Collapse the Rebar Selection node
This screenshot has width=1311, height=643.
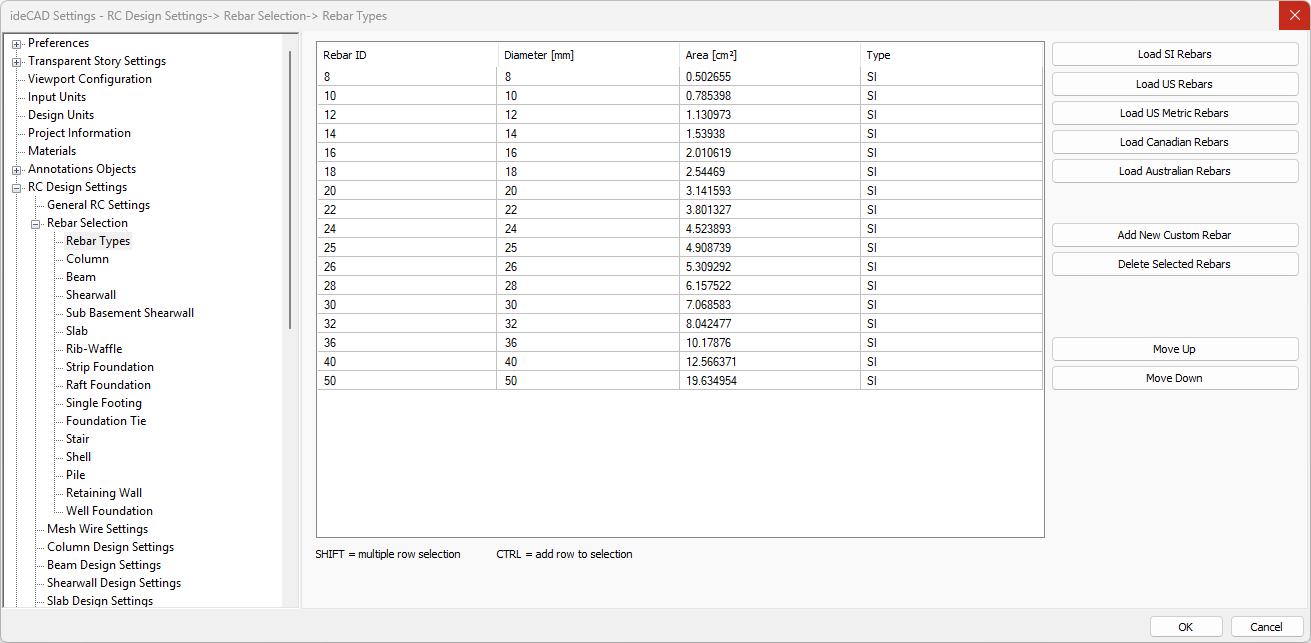[x=35, y=224]
